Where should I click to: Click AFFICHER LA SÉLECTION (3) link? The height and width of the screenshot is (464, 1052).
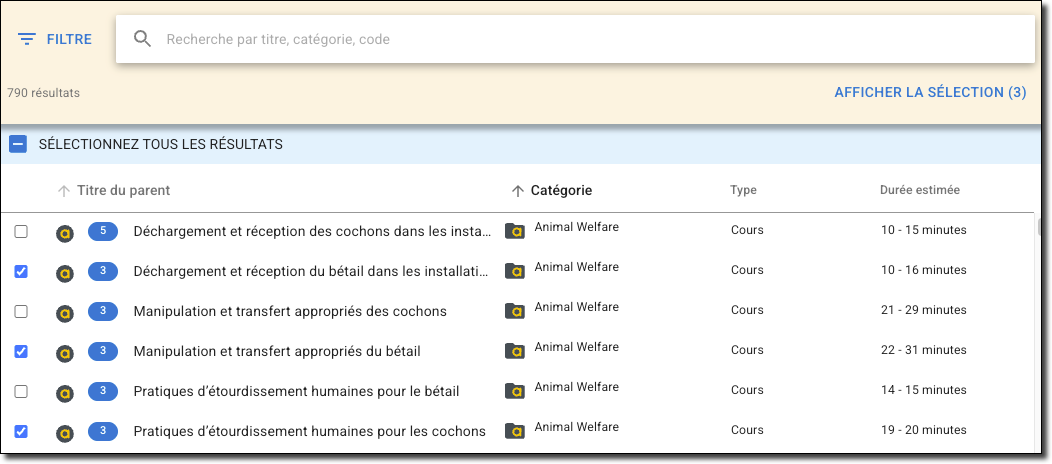[x=930, y=92]
